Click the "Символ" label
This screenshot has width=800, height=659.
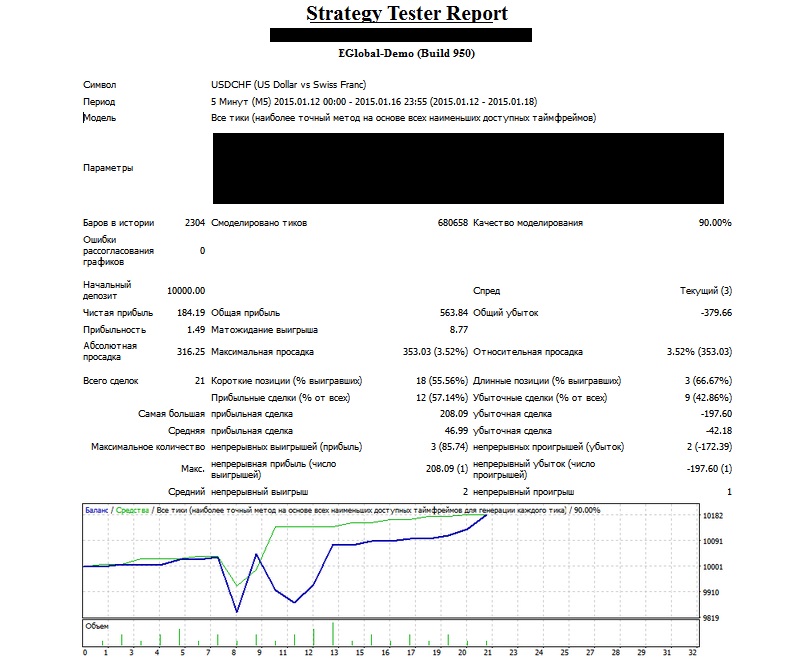[x=99, y=85]
